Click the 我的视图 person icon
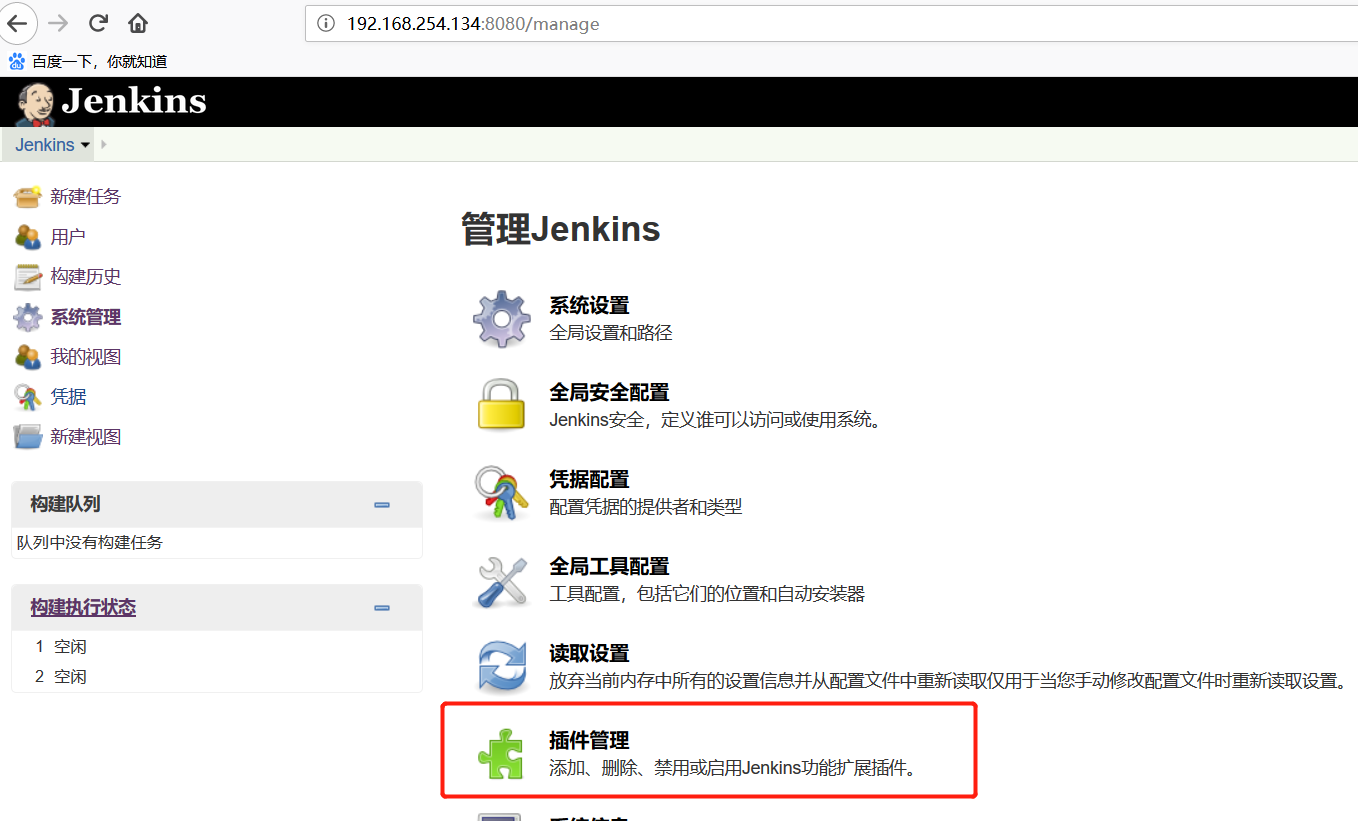This screenshot has height=821, width=1358. 28,357
